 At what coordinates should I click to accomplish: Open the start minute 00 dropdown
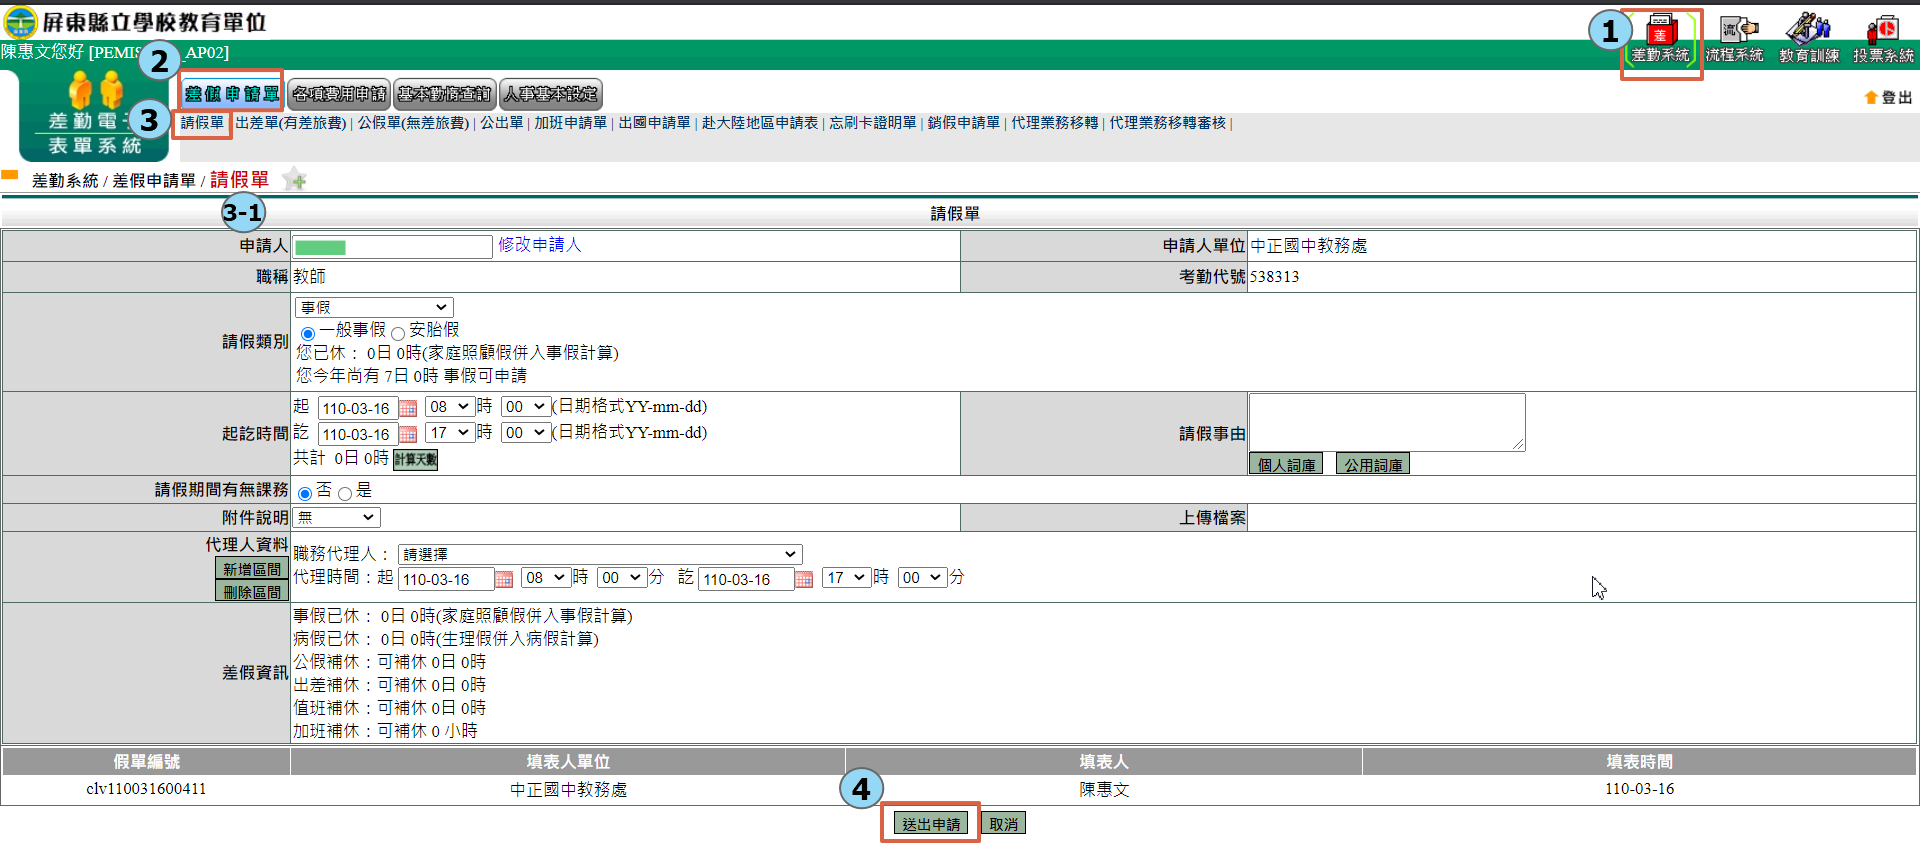[x=525, y=407]
